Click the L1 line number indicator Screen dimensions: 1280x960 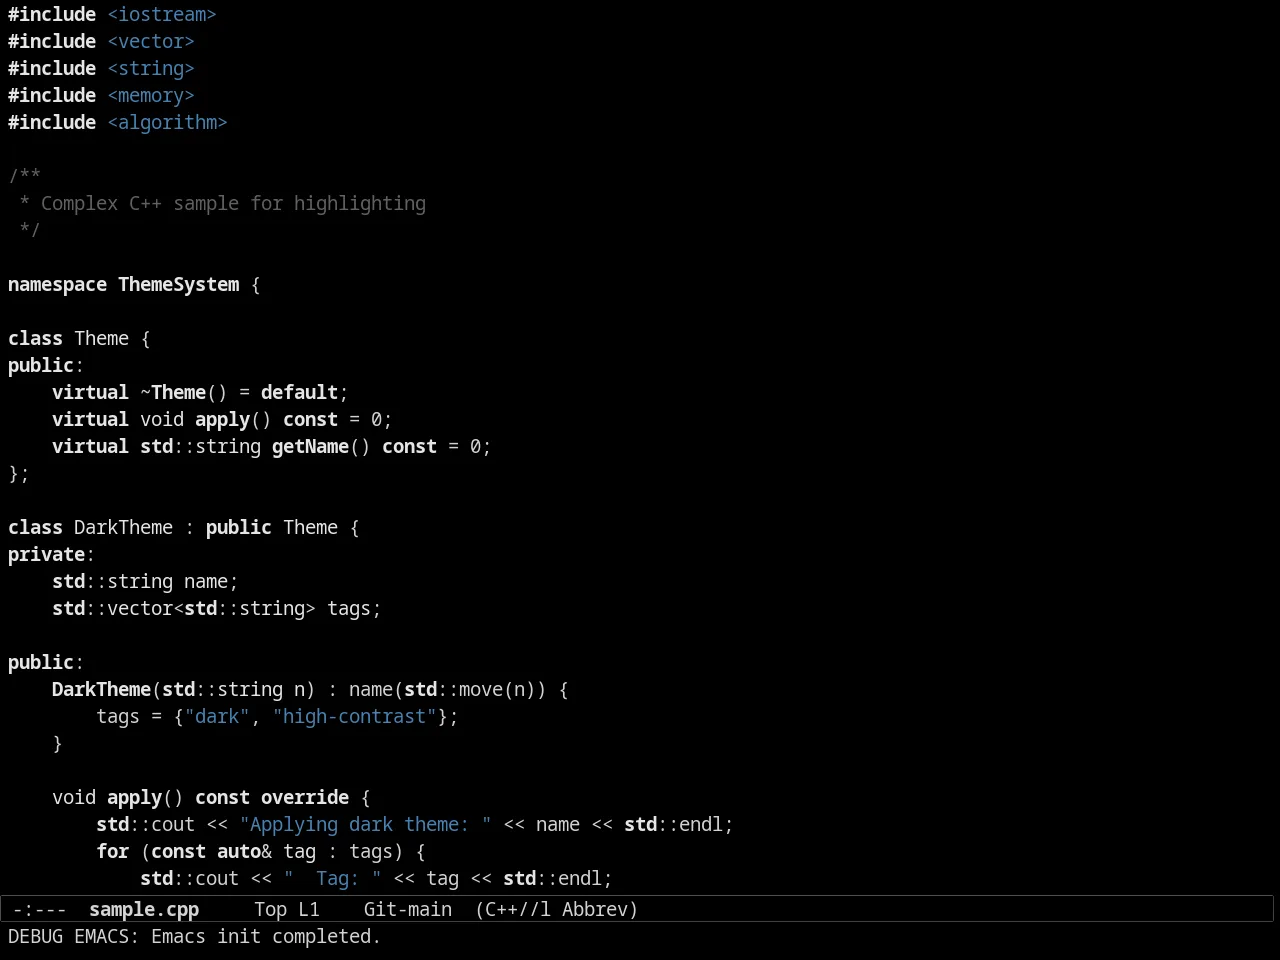point(309,909)
